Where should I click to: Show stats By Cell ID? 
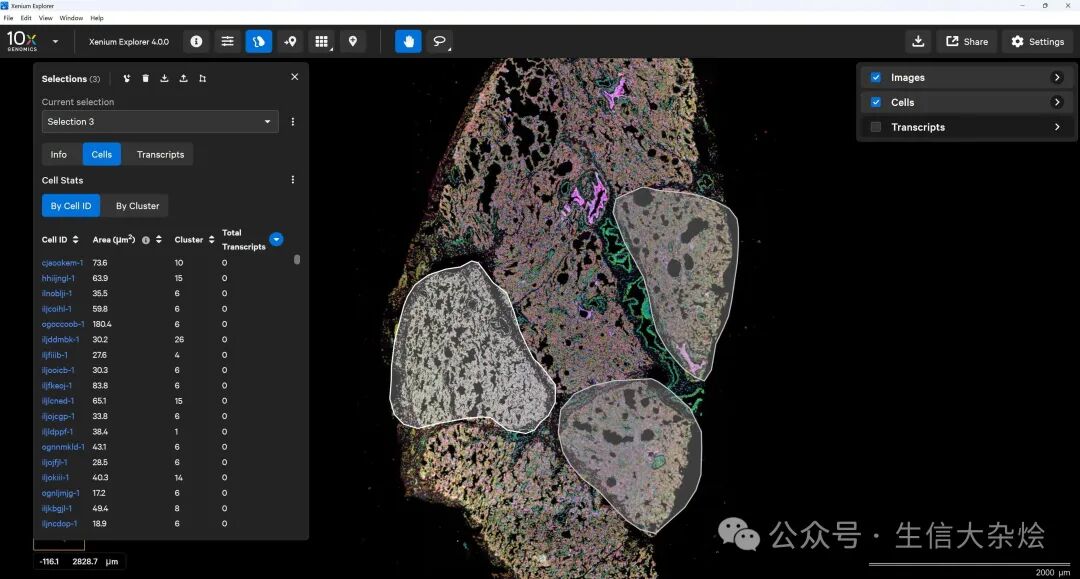click(71, 206)
